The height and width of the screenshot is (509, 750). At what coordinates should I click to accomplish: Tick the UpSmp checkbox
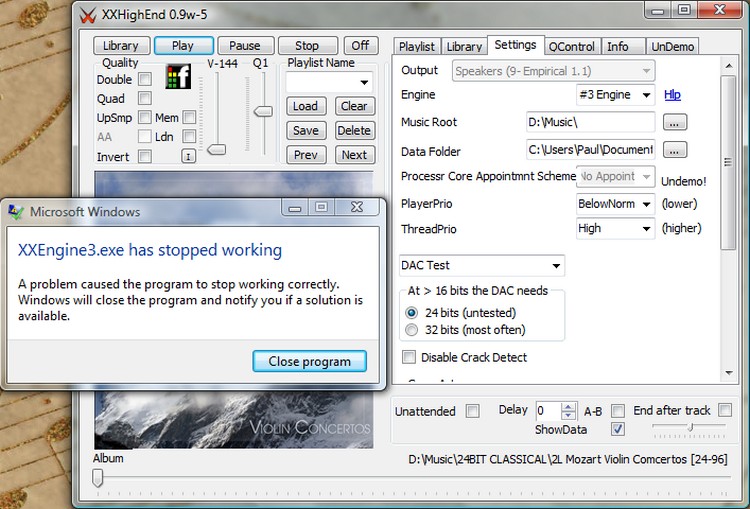pos(144,117)
